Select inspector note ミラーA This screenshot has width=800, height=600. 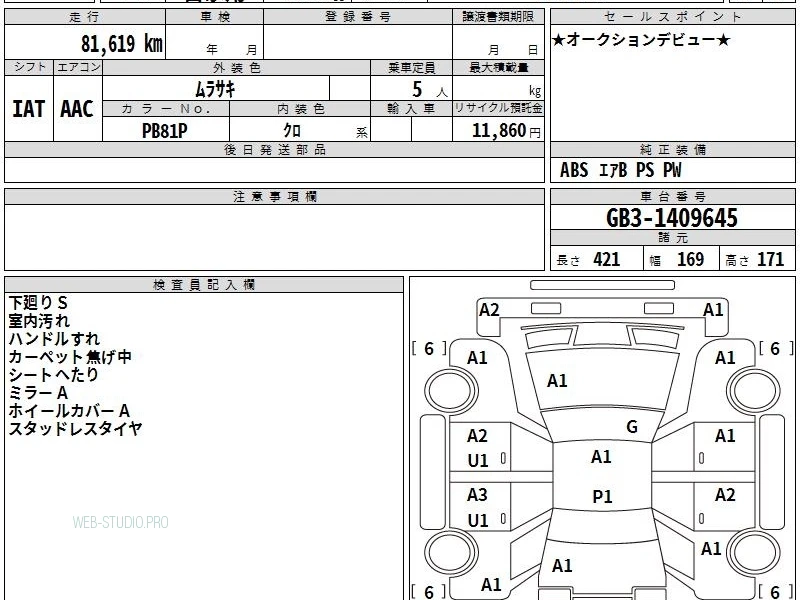pos(38,392)
